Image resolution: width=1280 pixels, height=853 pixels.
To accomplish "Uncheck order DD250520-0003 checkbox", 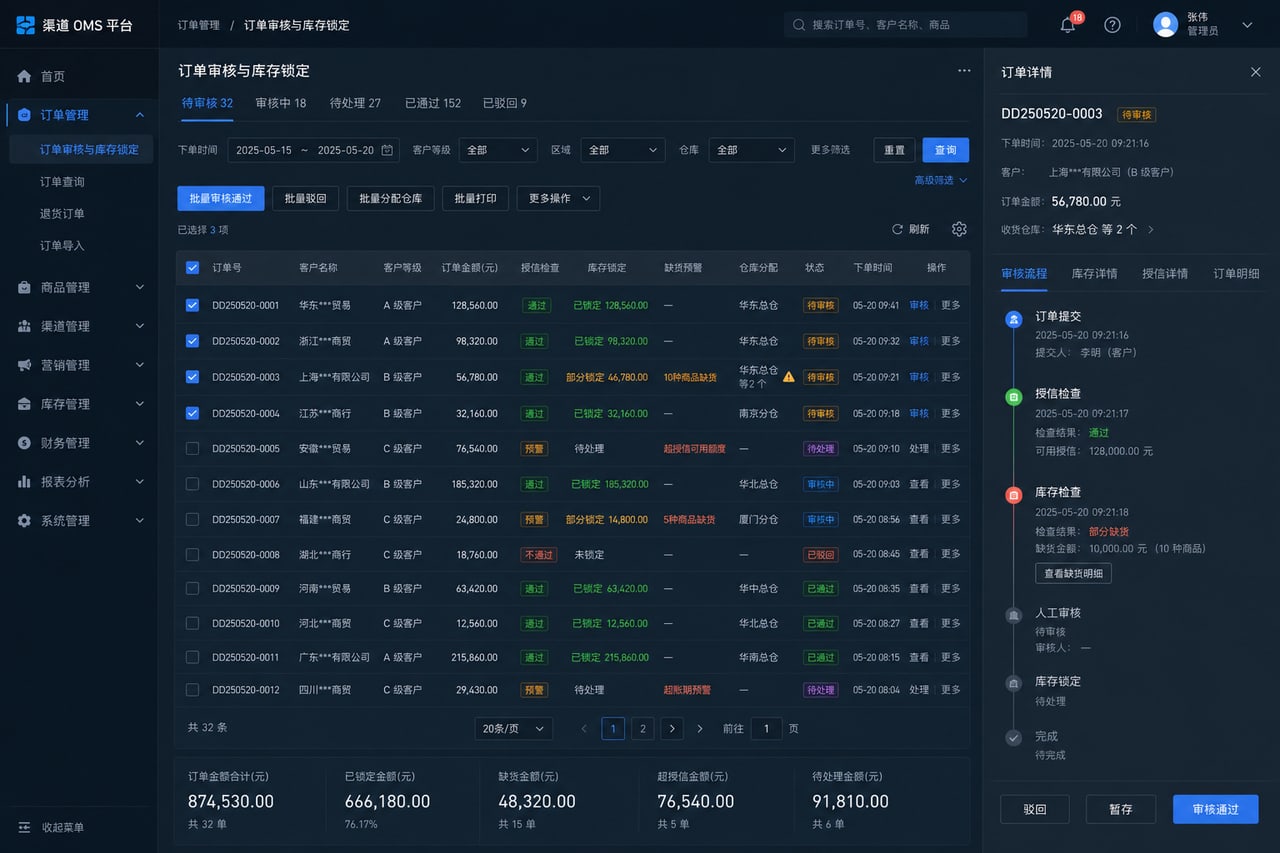I will (192, 377).
